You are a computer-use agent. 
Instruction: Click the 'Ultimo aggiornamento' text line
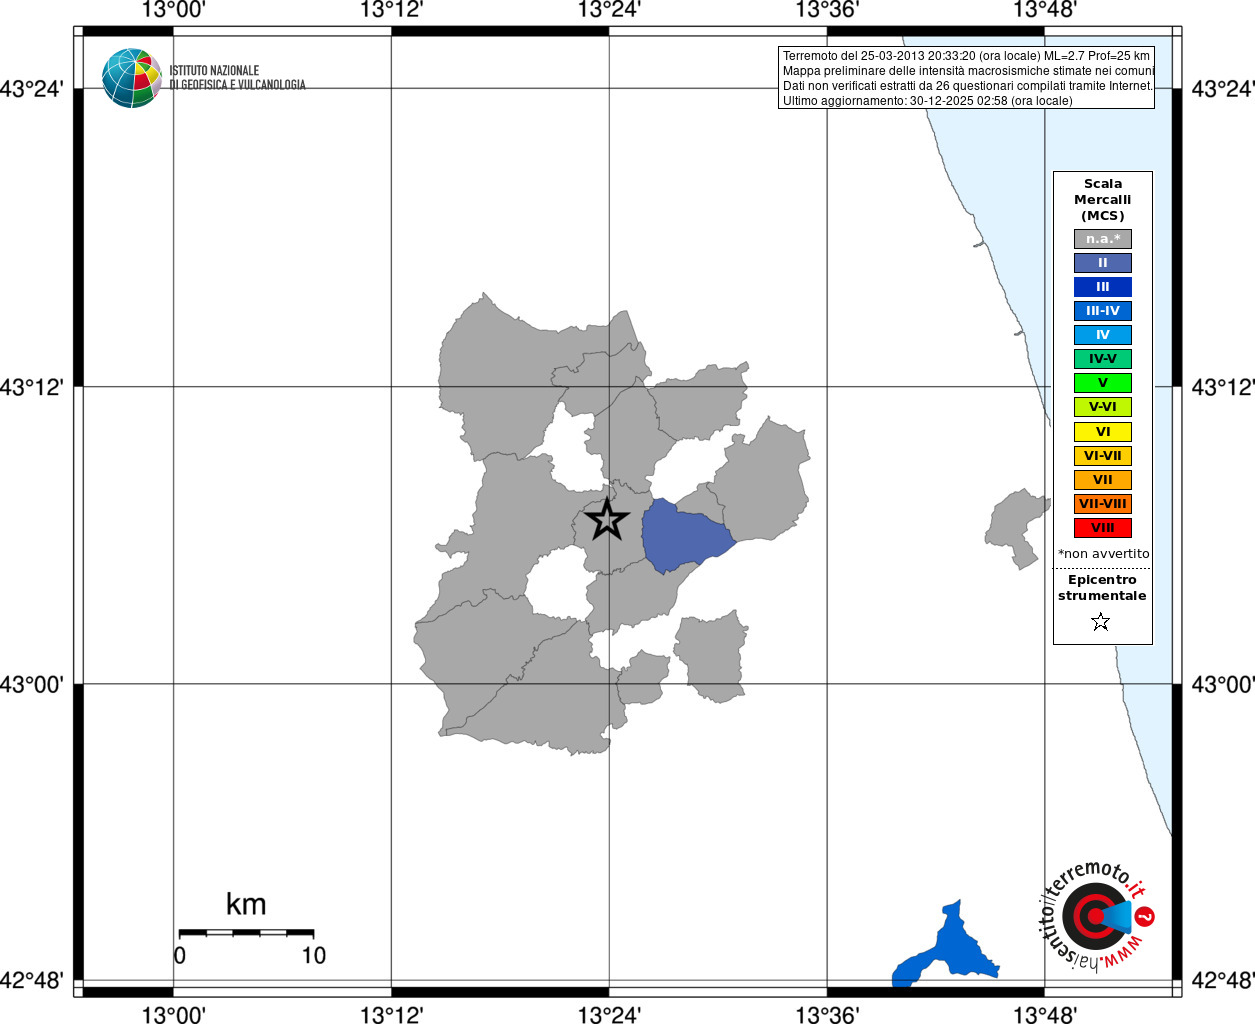[928, 101]
